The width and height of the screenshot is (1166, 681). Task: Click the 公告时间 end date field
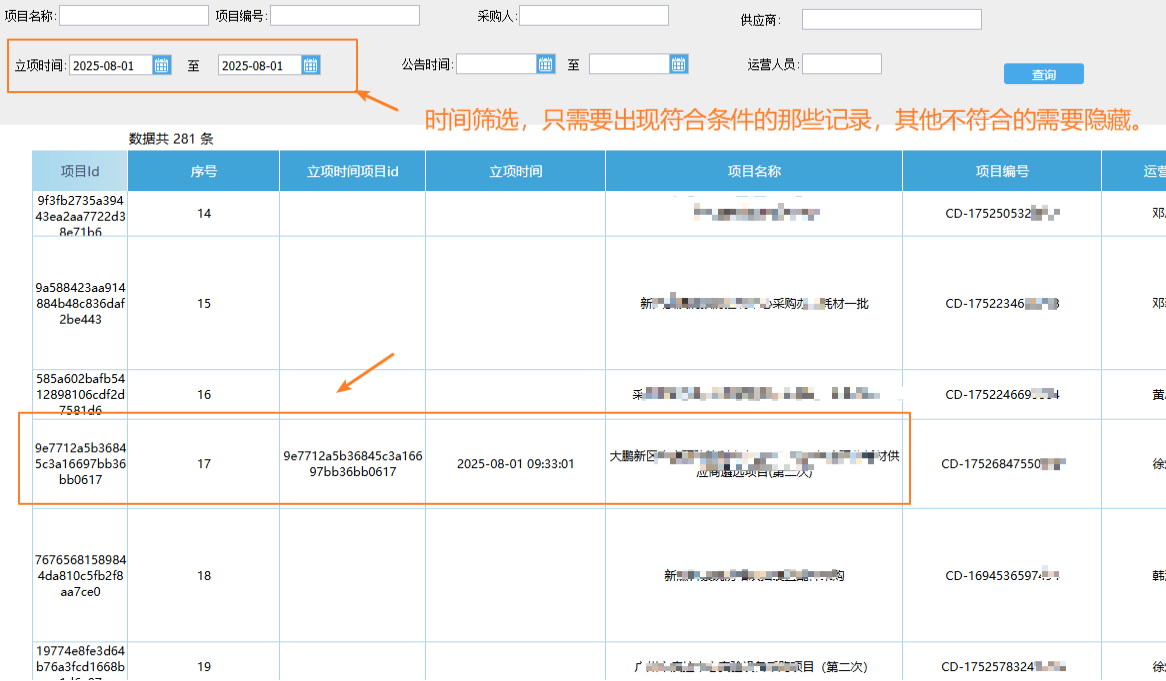630,65
